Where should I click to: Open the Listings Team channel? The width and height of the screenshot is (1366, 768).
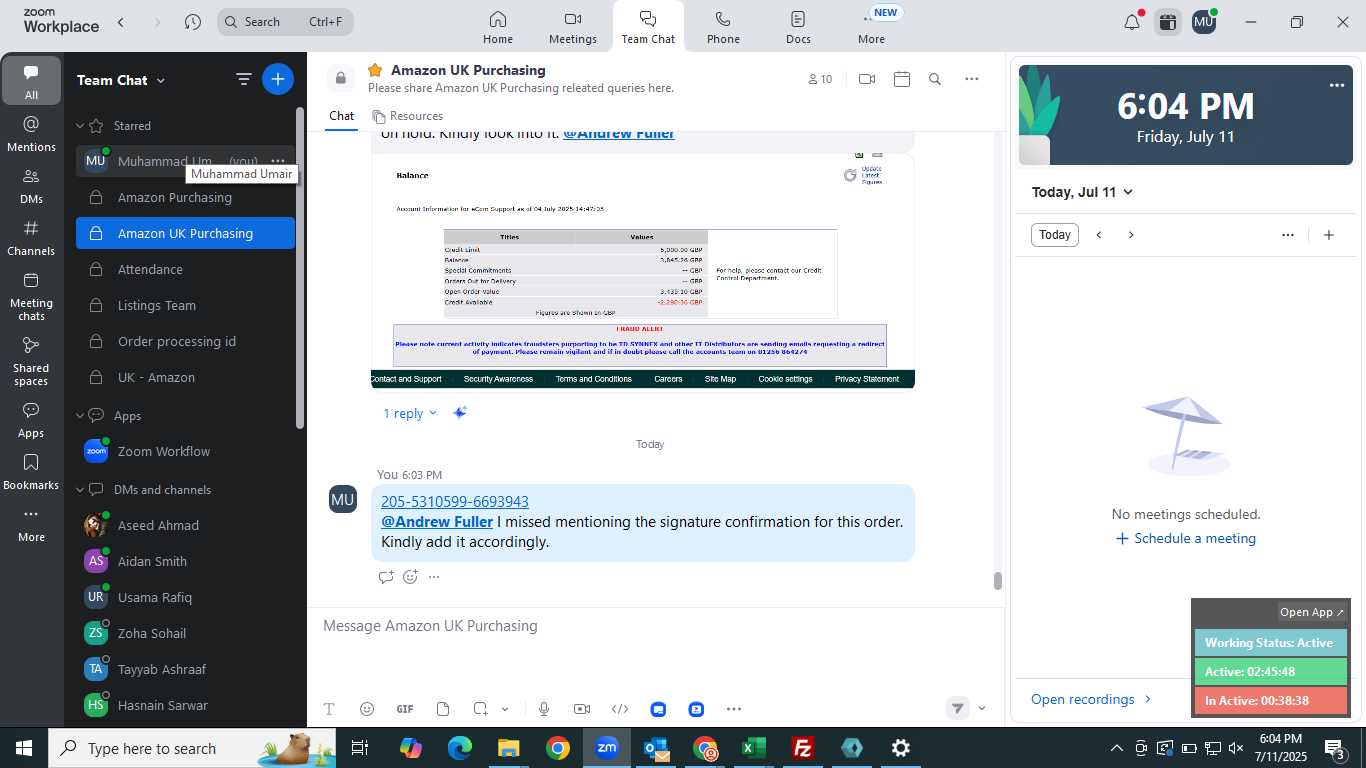185,305
